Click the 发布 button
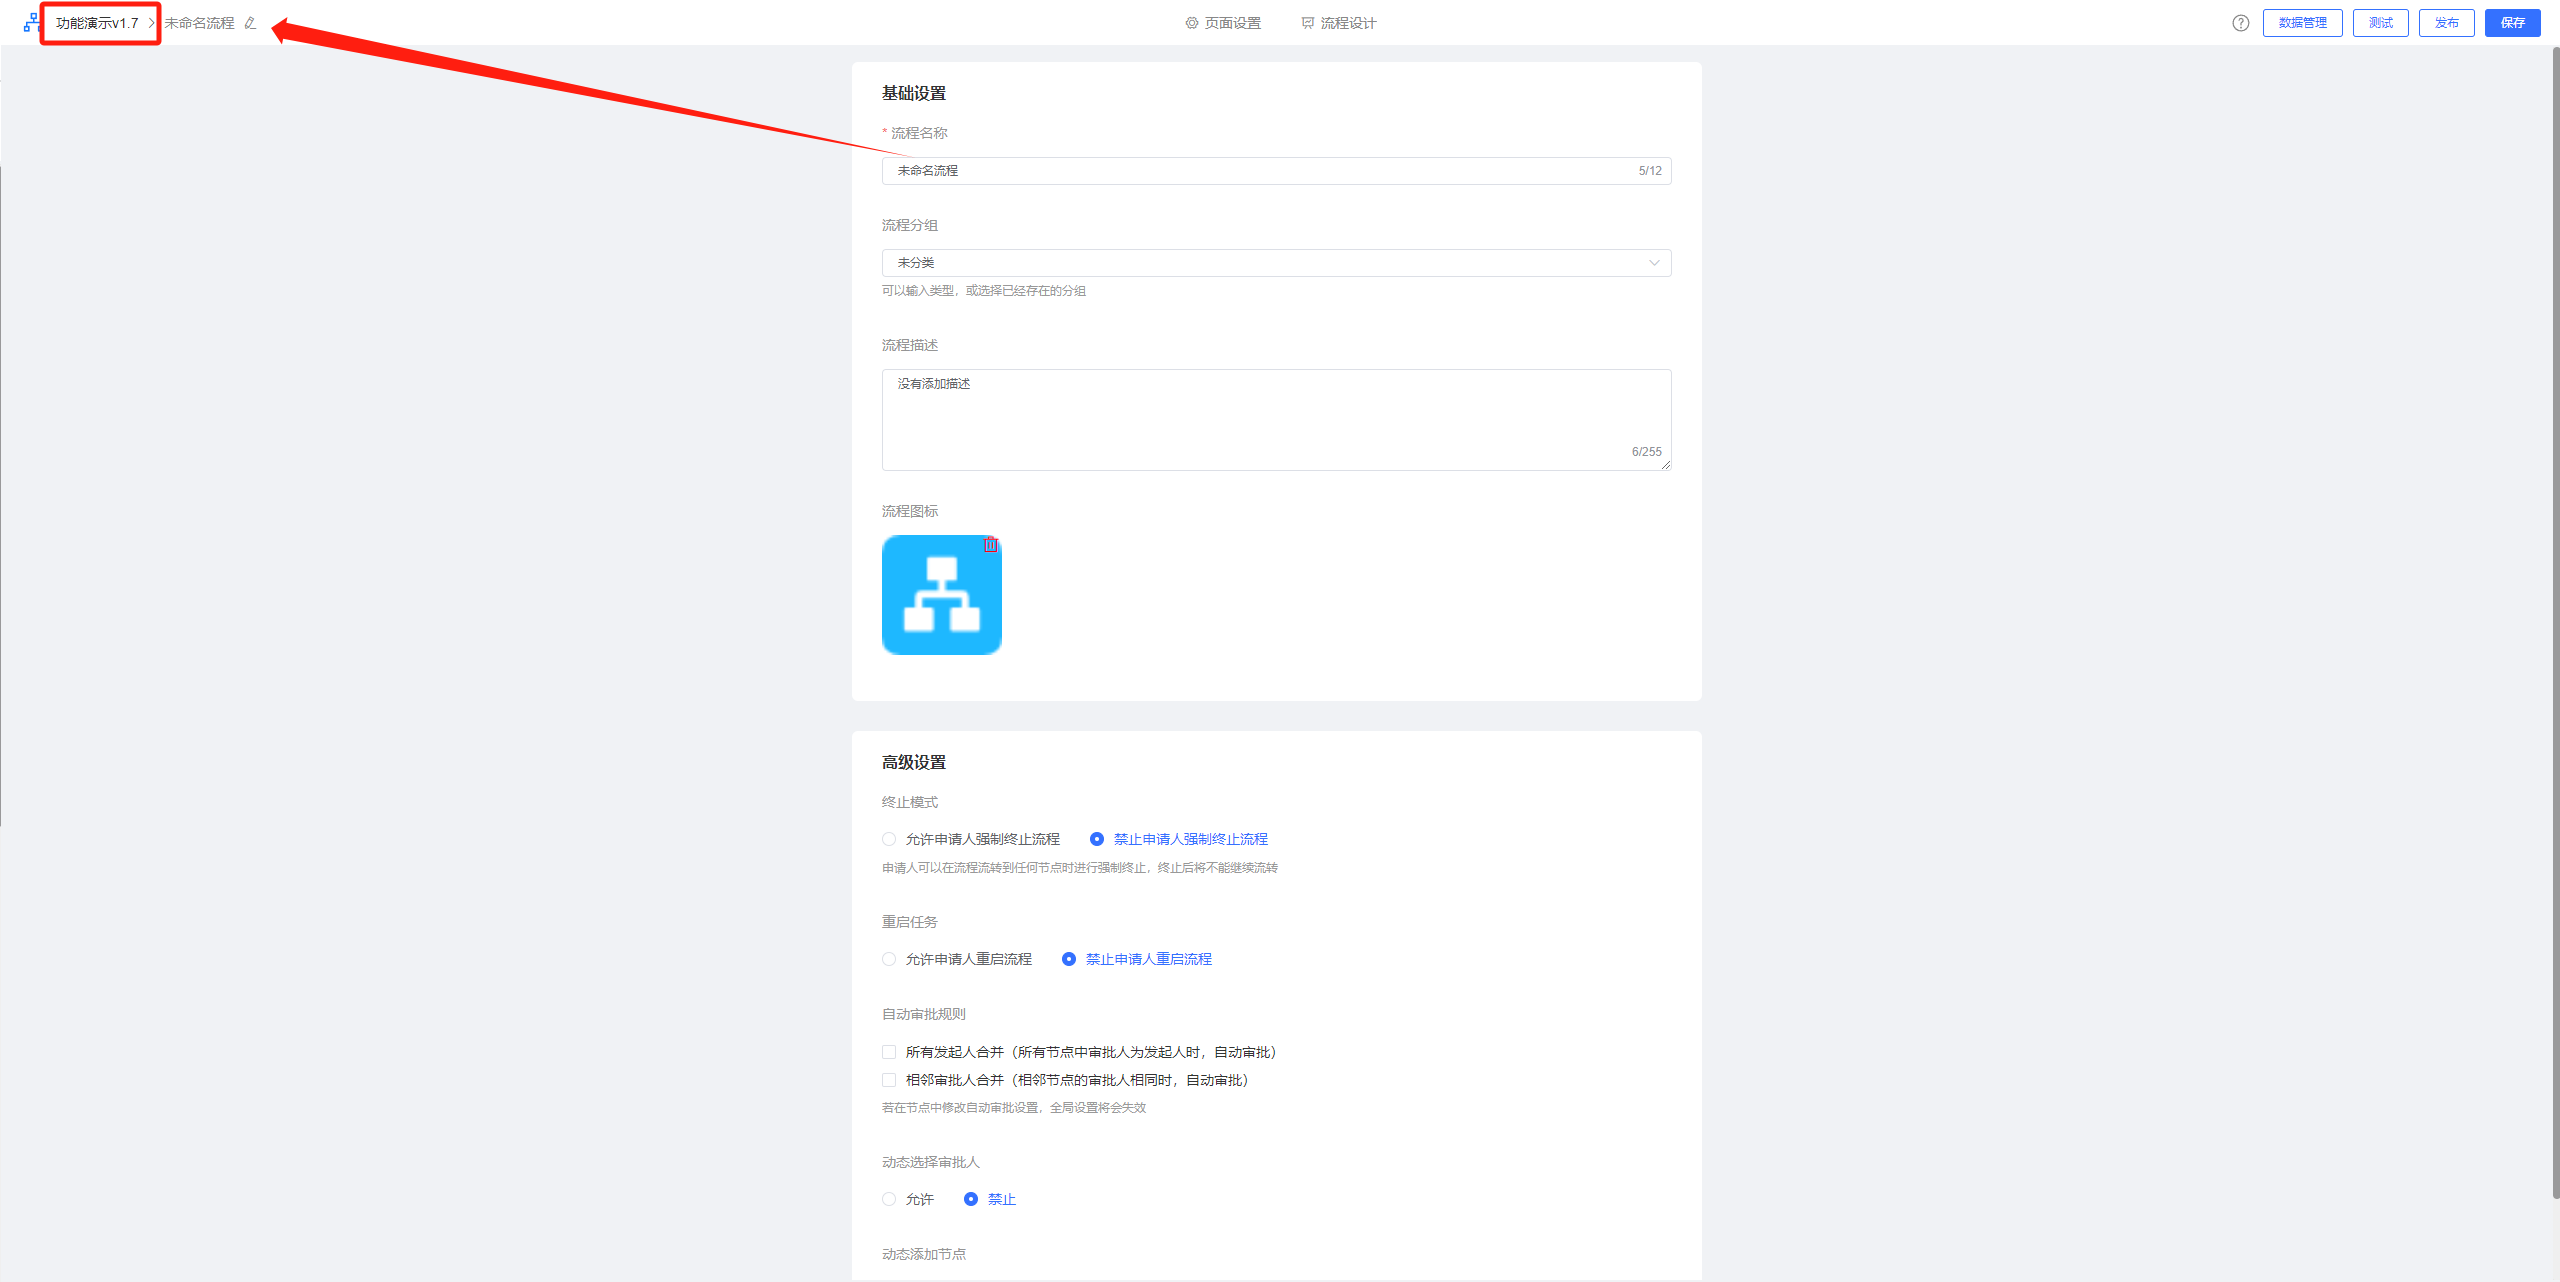2560x1282 pixels. pos(2446,23)
